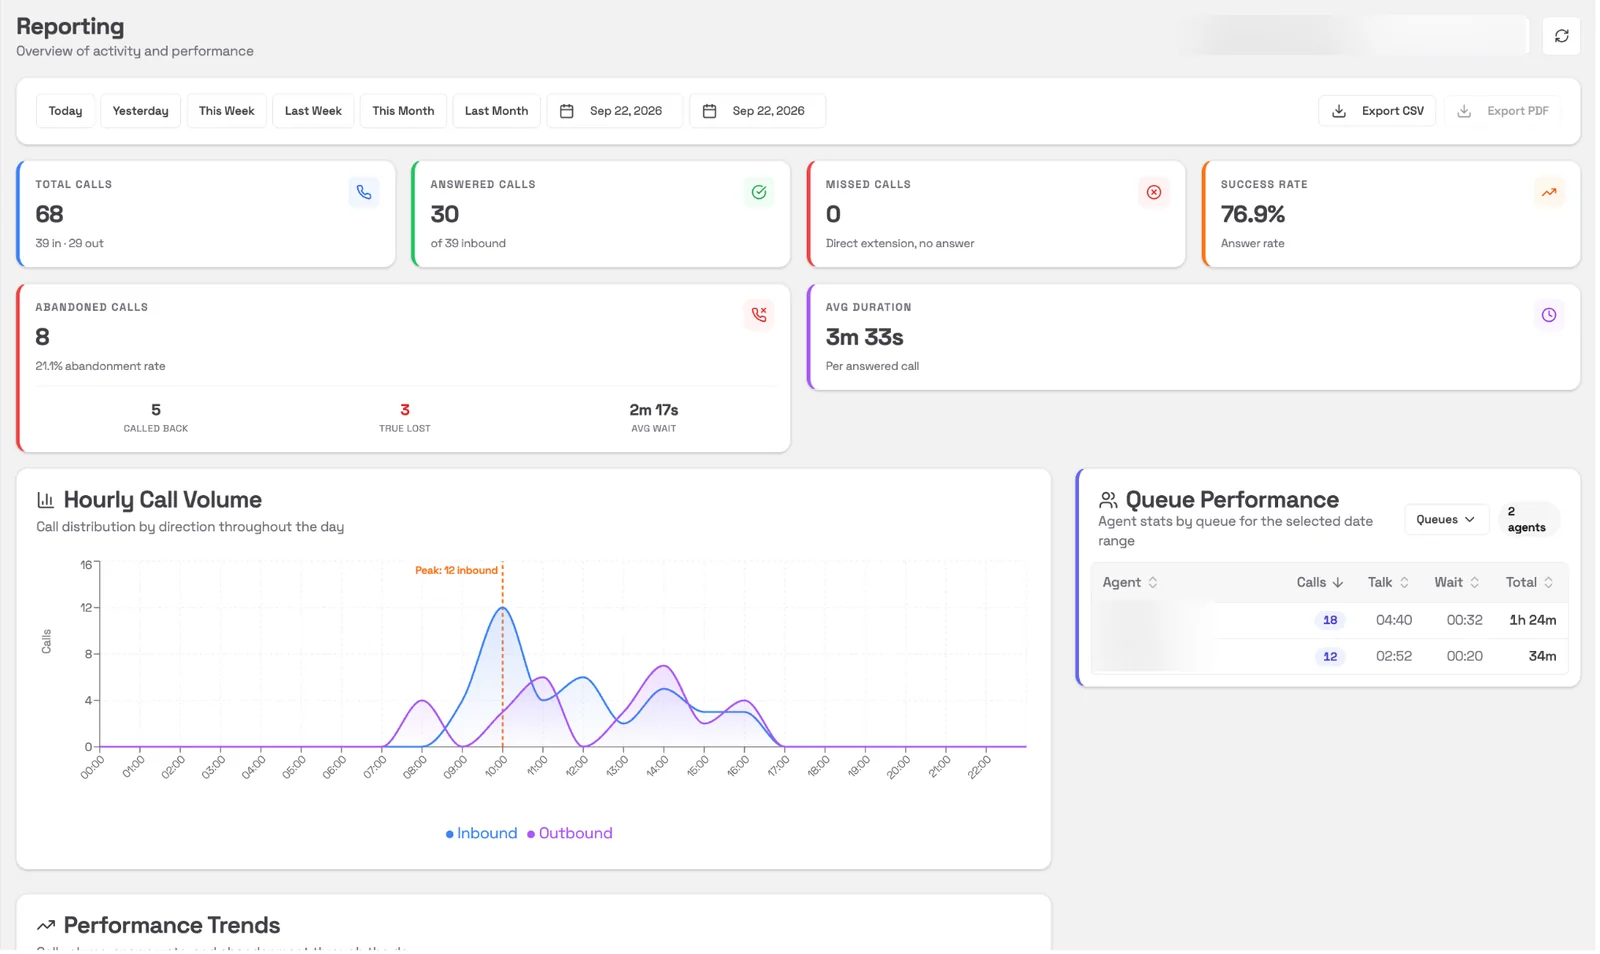Screen dimensions: 1600x954
Task: Sort the table by Agent column
Action: point(1130,583)
